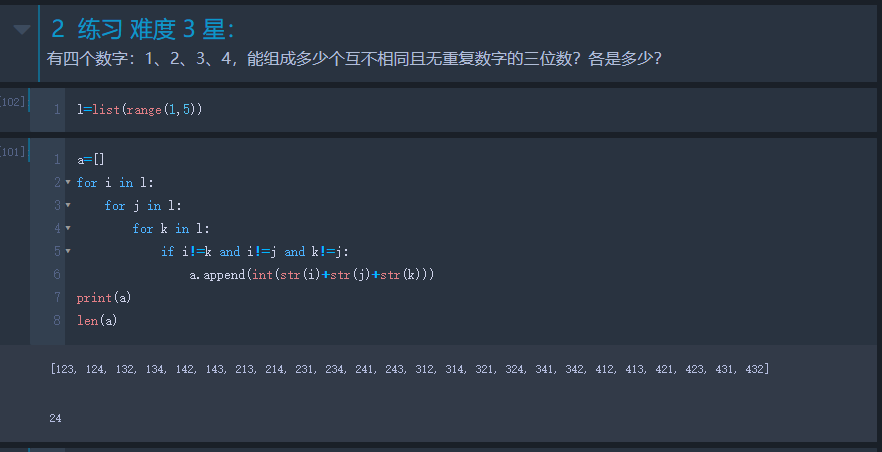
Task: Fold the 'for i in l:' loop
Action: 67,183
